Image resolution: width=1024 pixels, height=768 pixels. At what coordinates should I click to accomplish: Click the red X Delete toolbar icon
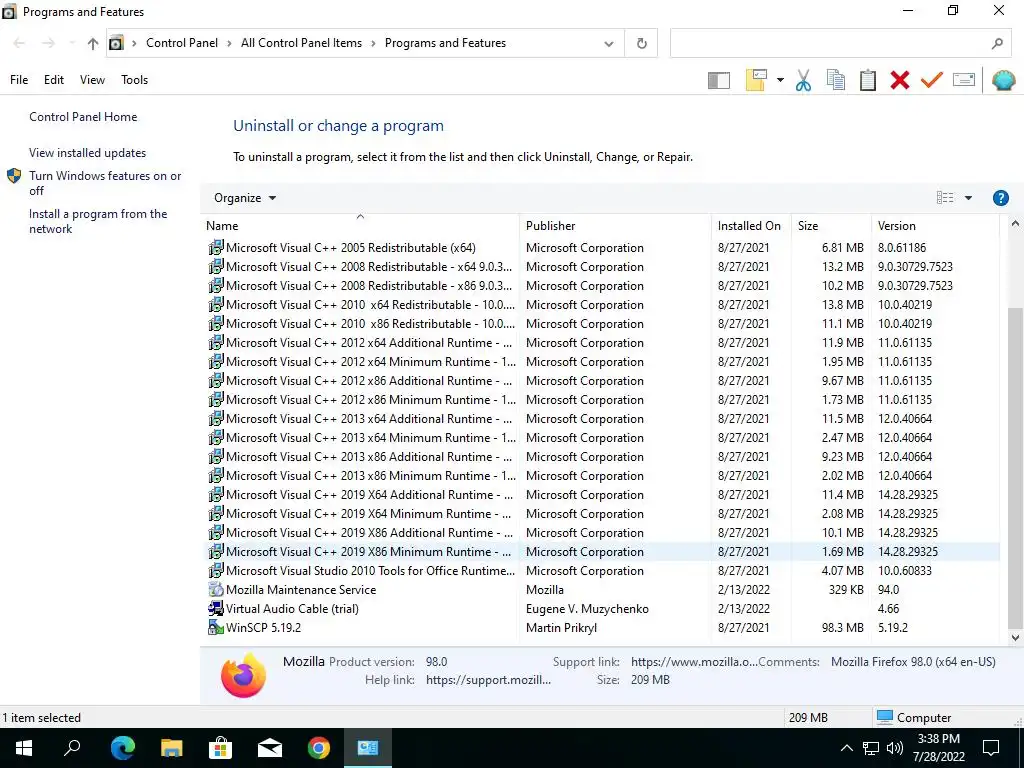[x=899, y=80]
